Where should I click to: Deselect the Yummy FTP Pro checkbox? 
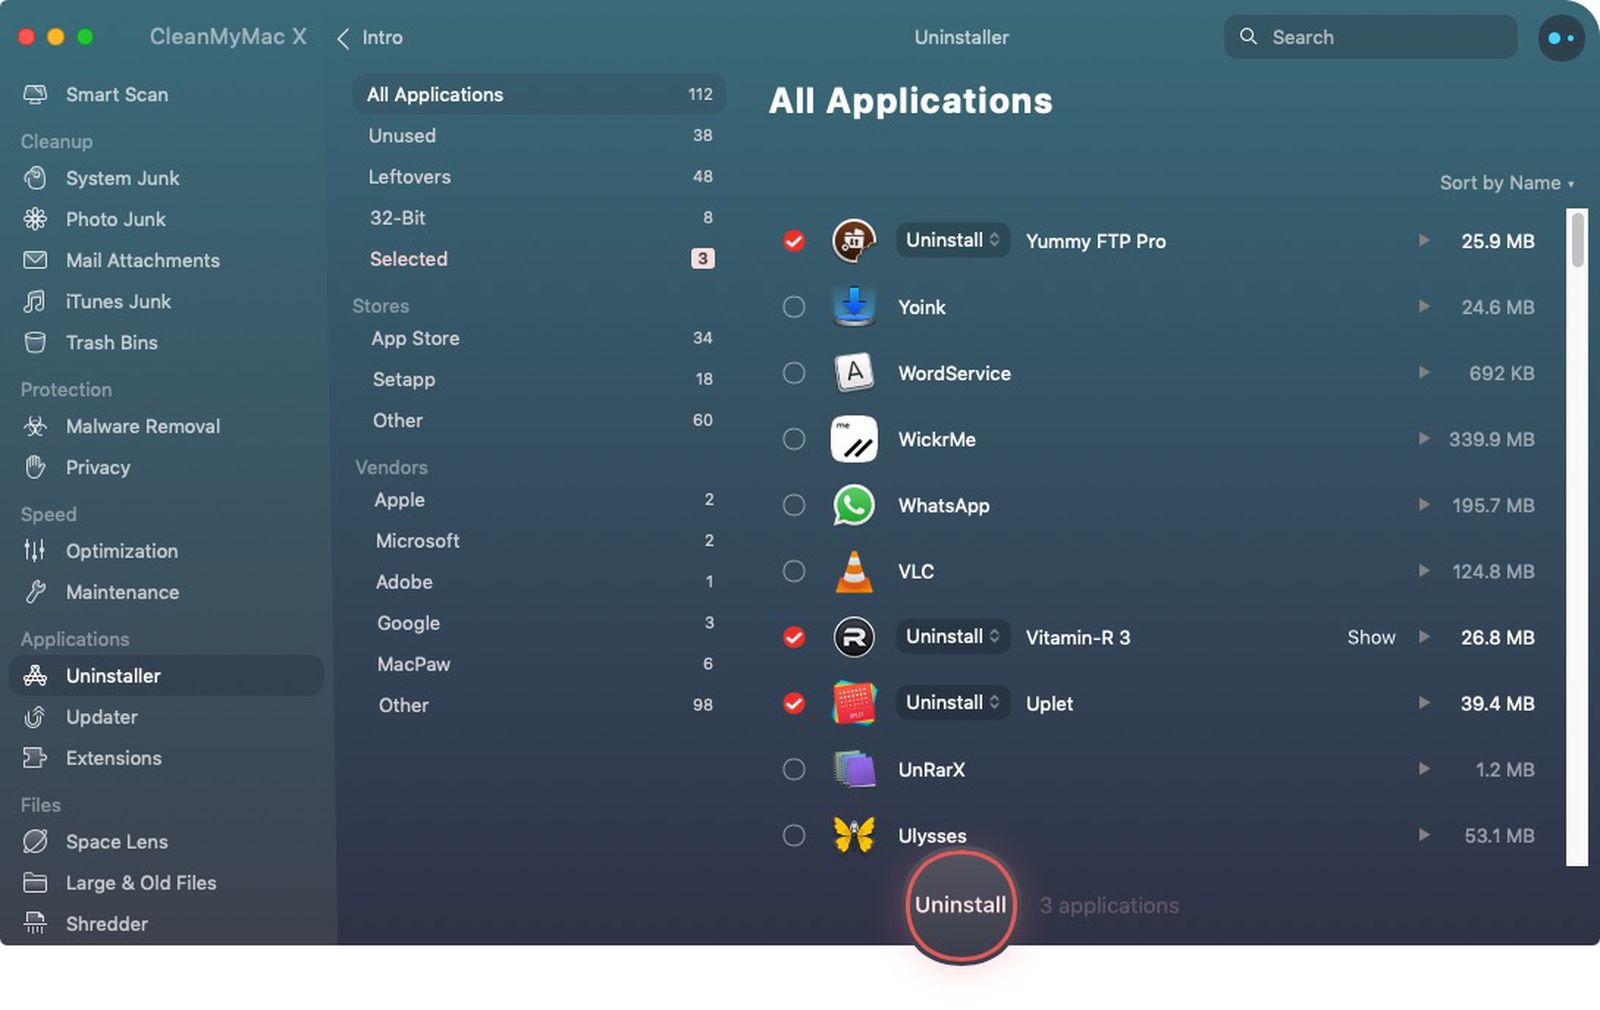click(x=794, y=240)
